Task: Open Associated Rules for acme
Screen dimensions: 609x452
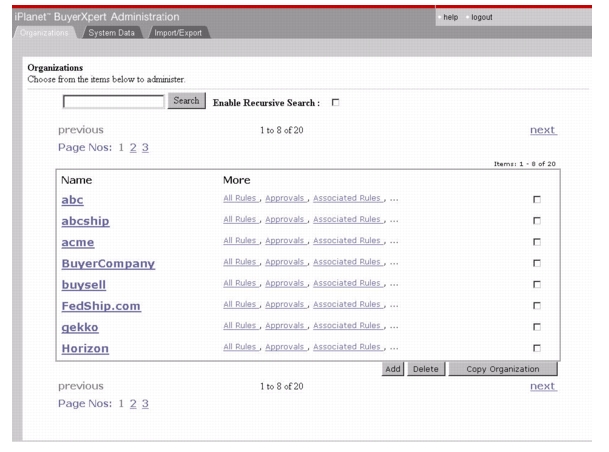Action: [x=347, y=241]
